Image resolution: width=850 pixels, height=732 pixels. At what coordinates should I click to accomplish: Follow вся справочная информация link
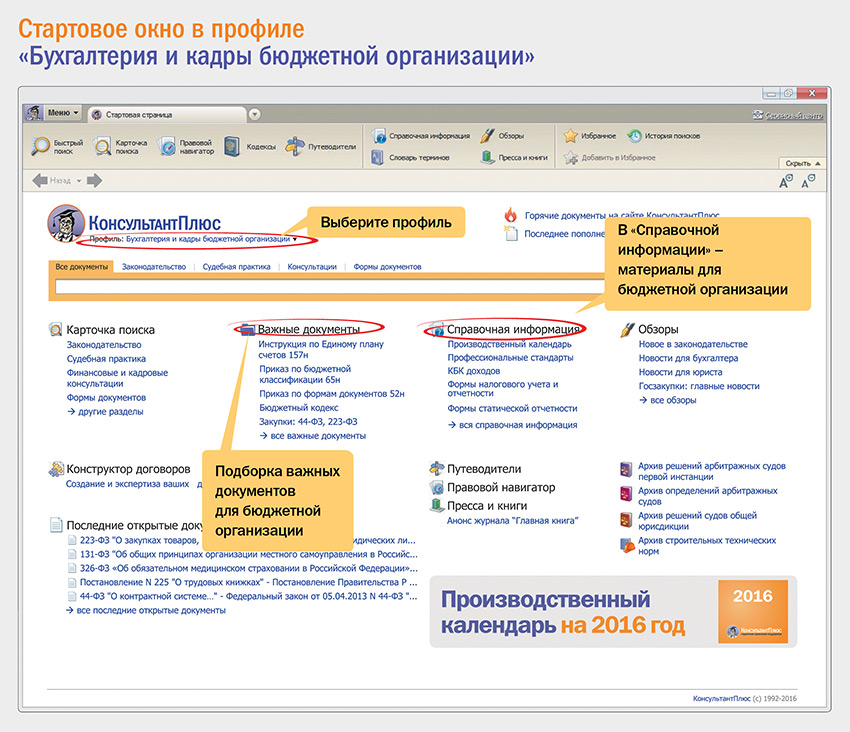513,425
